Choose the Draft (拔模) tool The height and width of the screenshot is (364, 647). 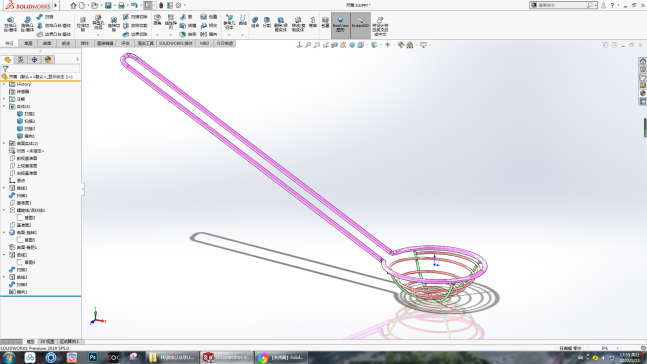click(x=188, y=26)
